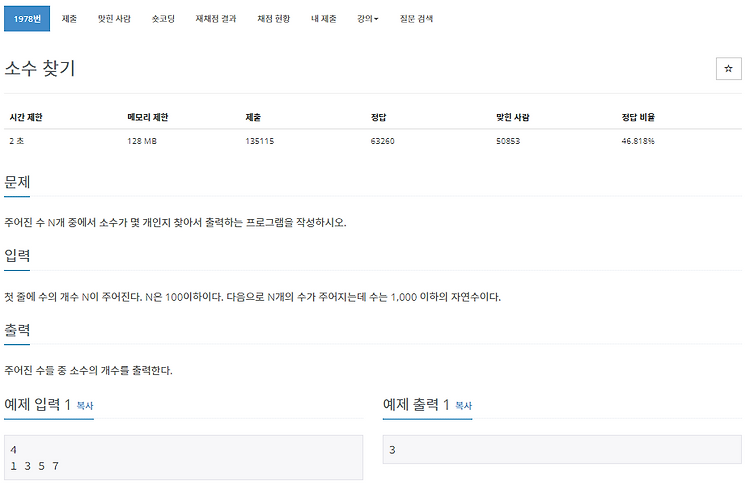Viewport: 750px width, 485px height.
Task: Click the 맞힌 사람 column header in table
Action: (x=513, y=117)
